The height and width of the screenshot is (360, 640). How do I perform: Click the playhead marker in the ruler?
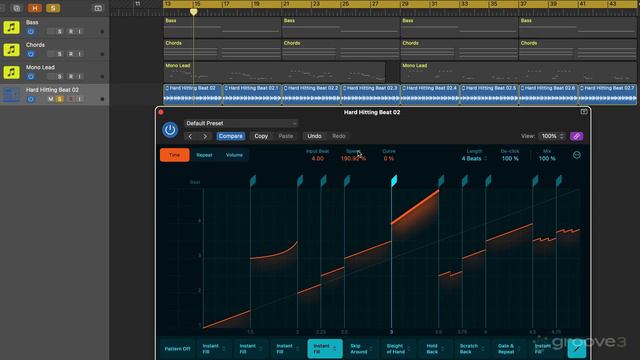point(193,12)
